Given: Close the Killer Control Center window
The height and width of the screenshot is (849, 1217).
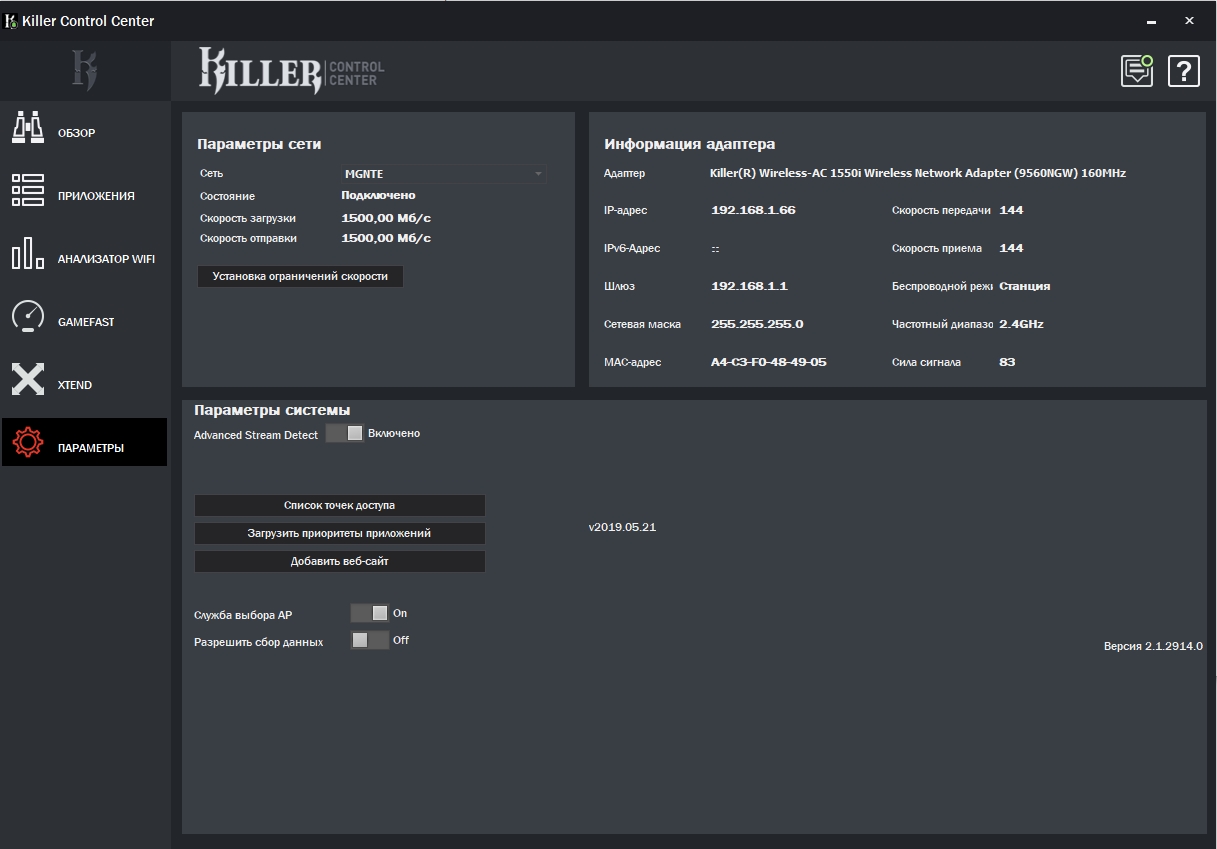Looking at the screenshot, I should point(1189,20).
